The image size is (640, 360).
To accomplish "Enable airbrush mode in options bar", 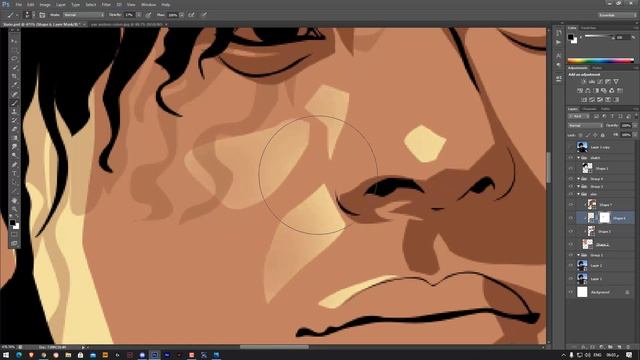I will tap(191, 15).
